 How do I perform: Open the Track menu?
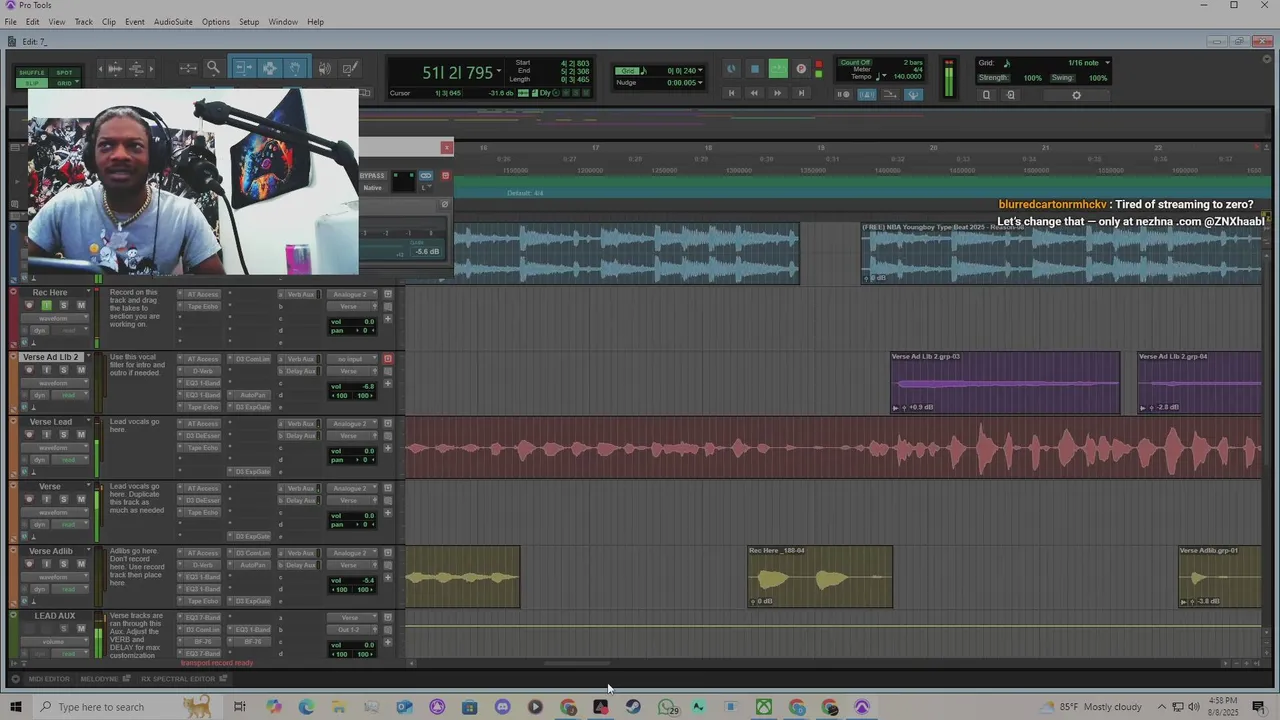pyautogui.click(x=83, y=21)
